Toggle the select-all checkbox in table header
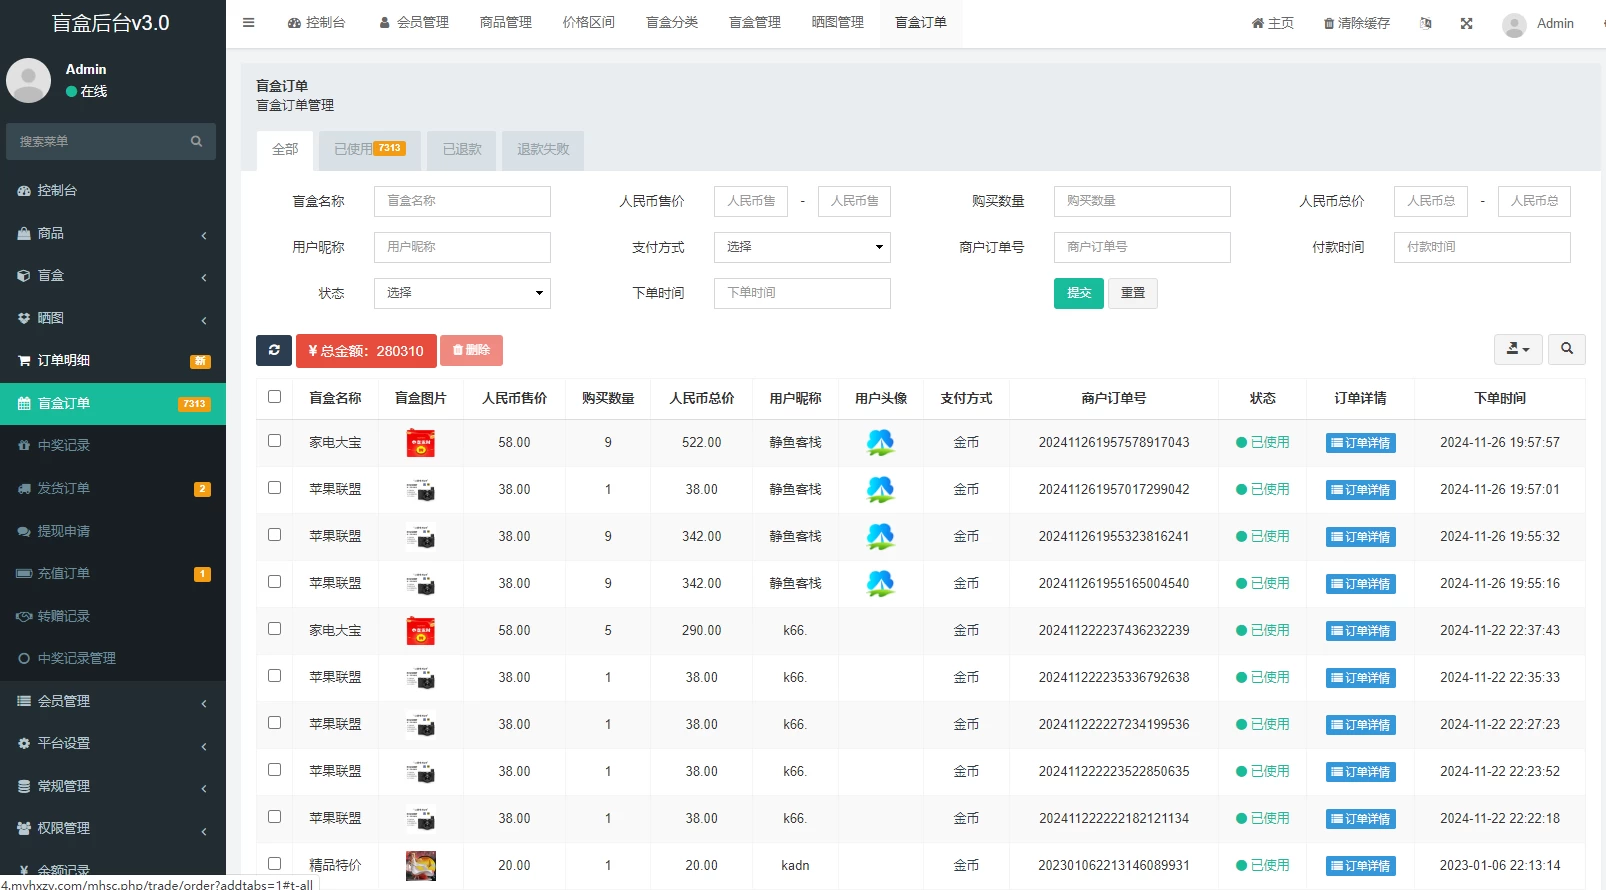Image resolution: width=1606 pixels, height=890 pixels. [275, 397]
